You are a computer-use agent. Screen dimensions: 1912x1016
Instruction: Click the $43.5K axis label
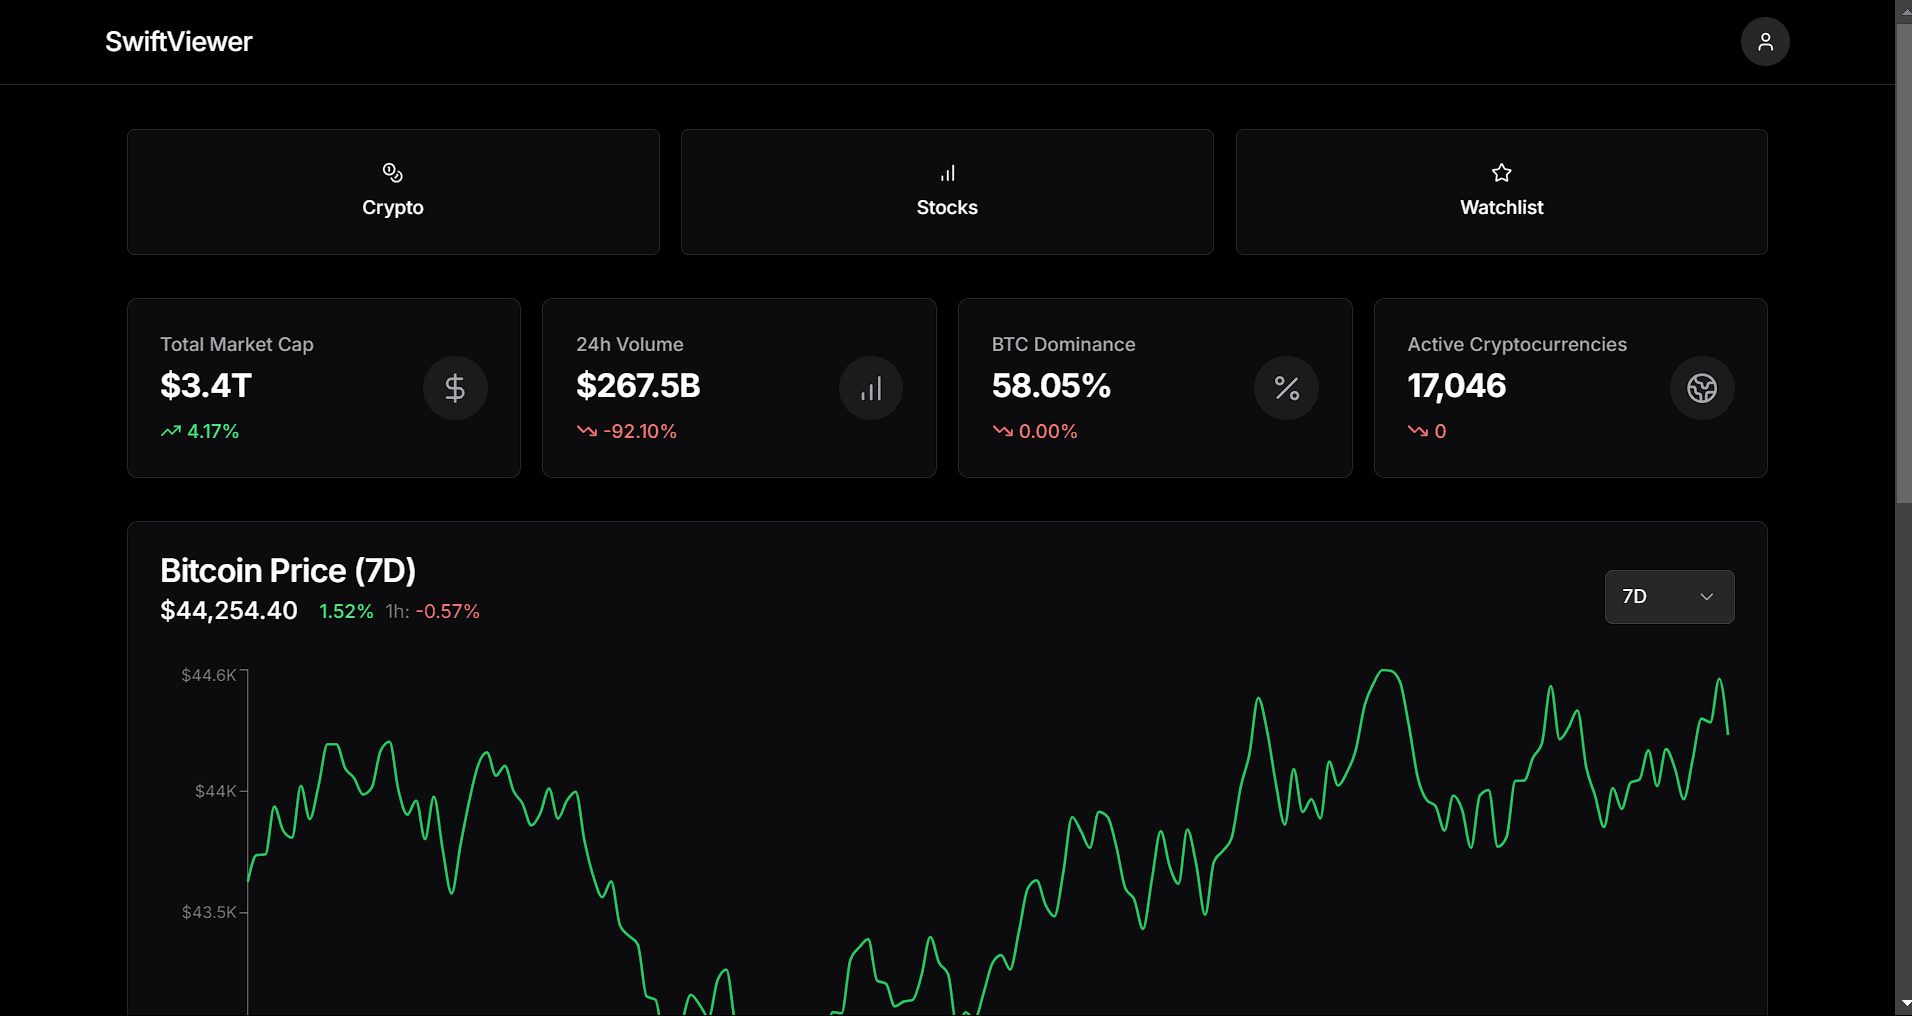(x=209, y=913)
